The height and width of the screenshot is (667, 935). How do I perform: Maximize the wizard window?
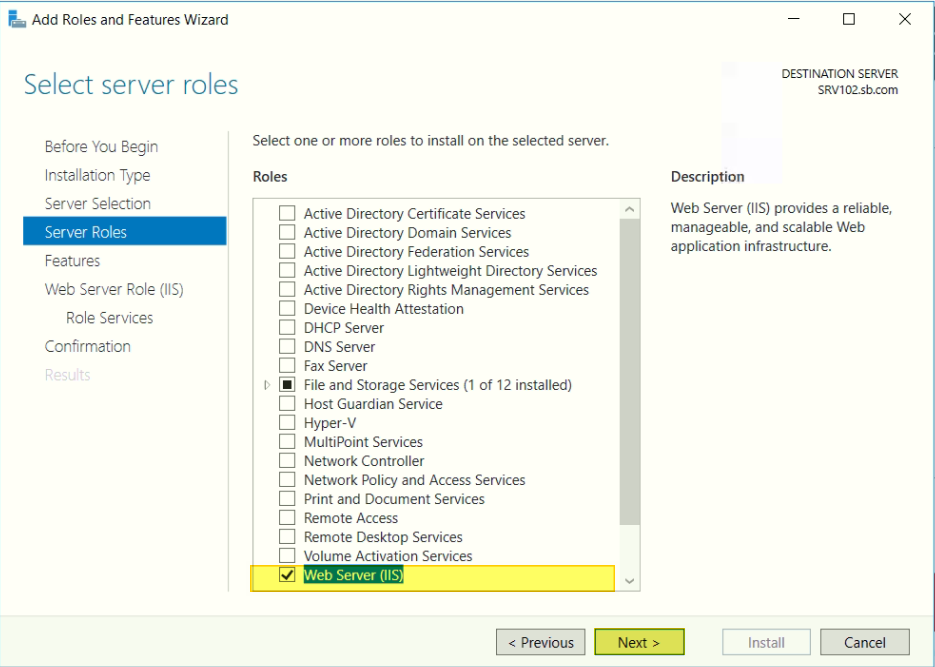point(849,19)
